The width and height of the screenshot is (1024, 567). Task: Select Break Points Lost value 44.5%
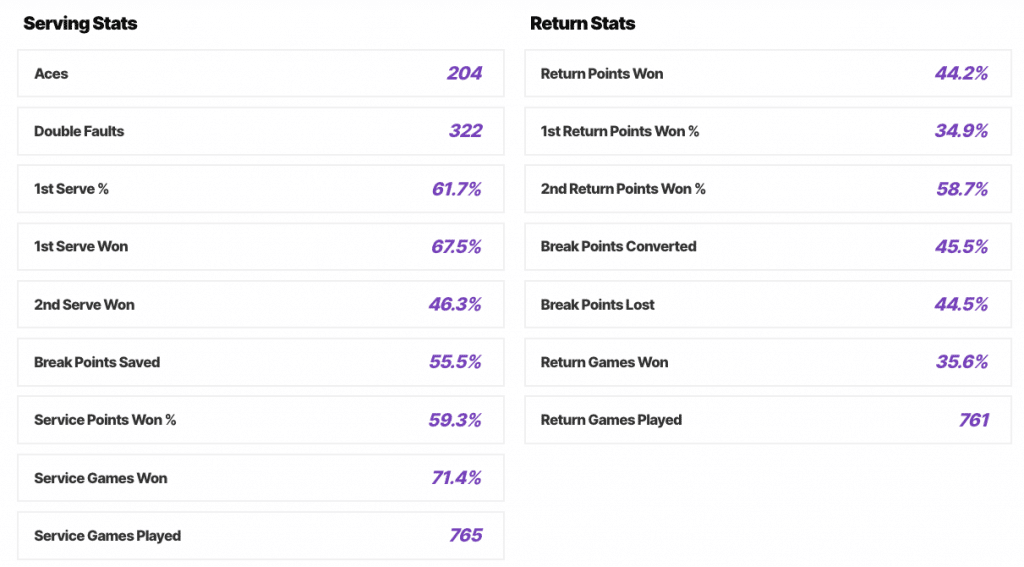point(961,304)
